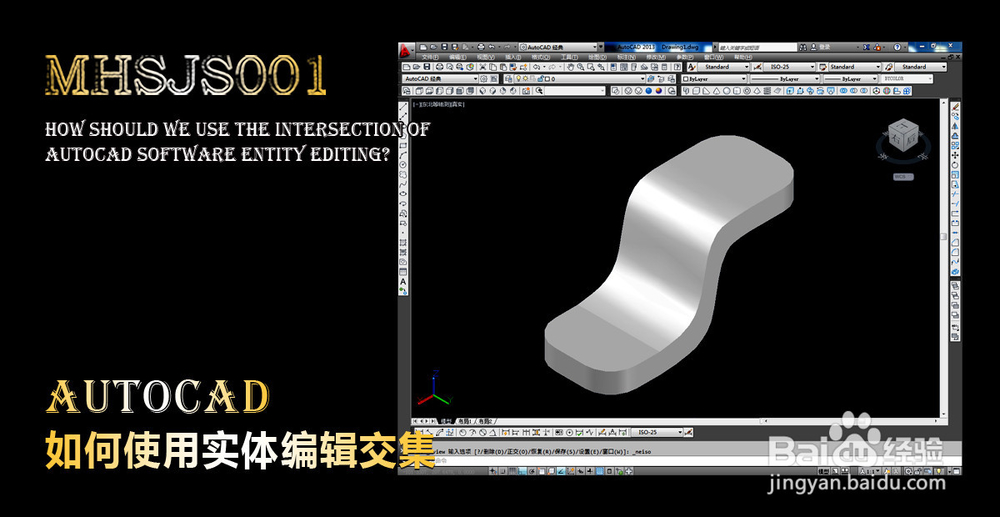Click the workspace settings gear icon

point(483,78)
